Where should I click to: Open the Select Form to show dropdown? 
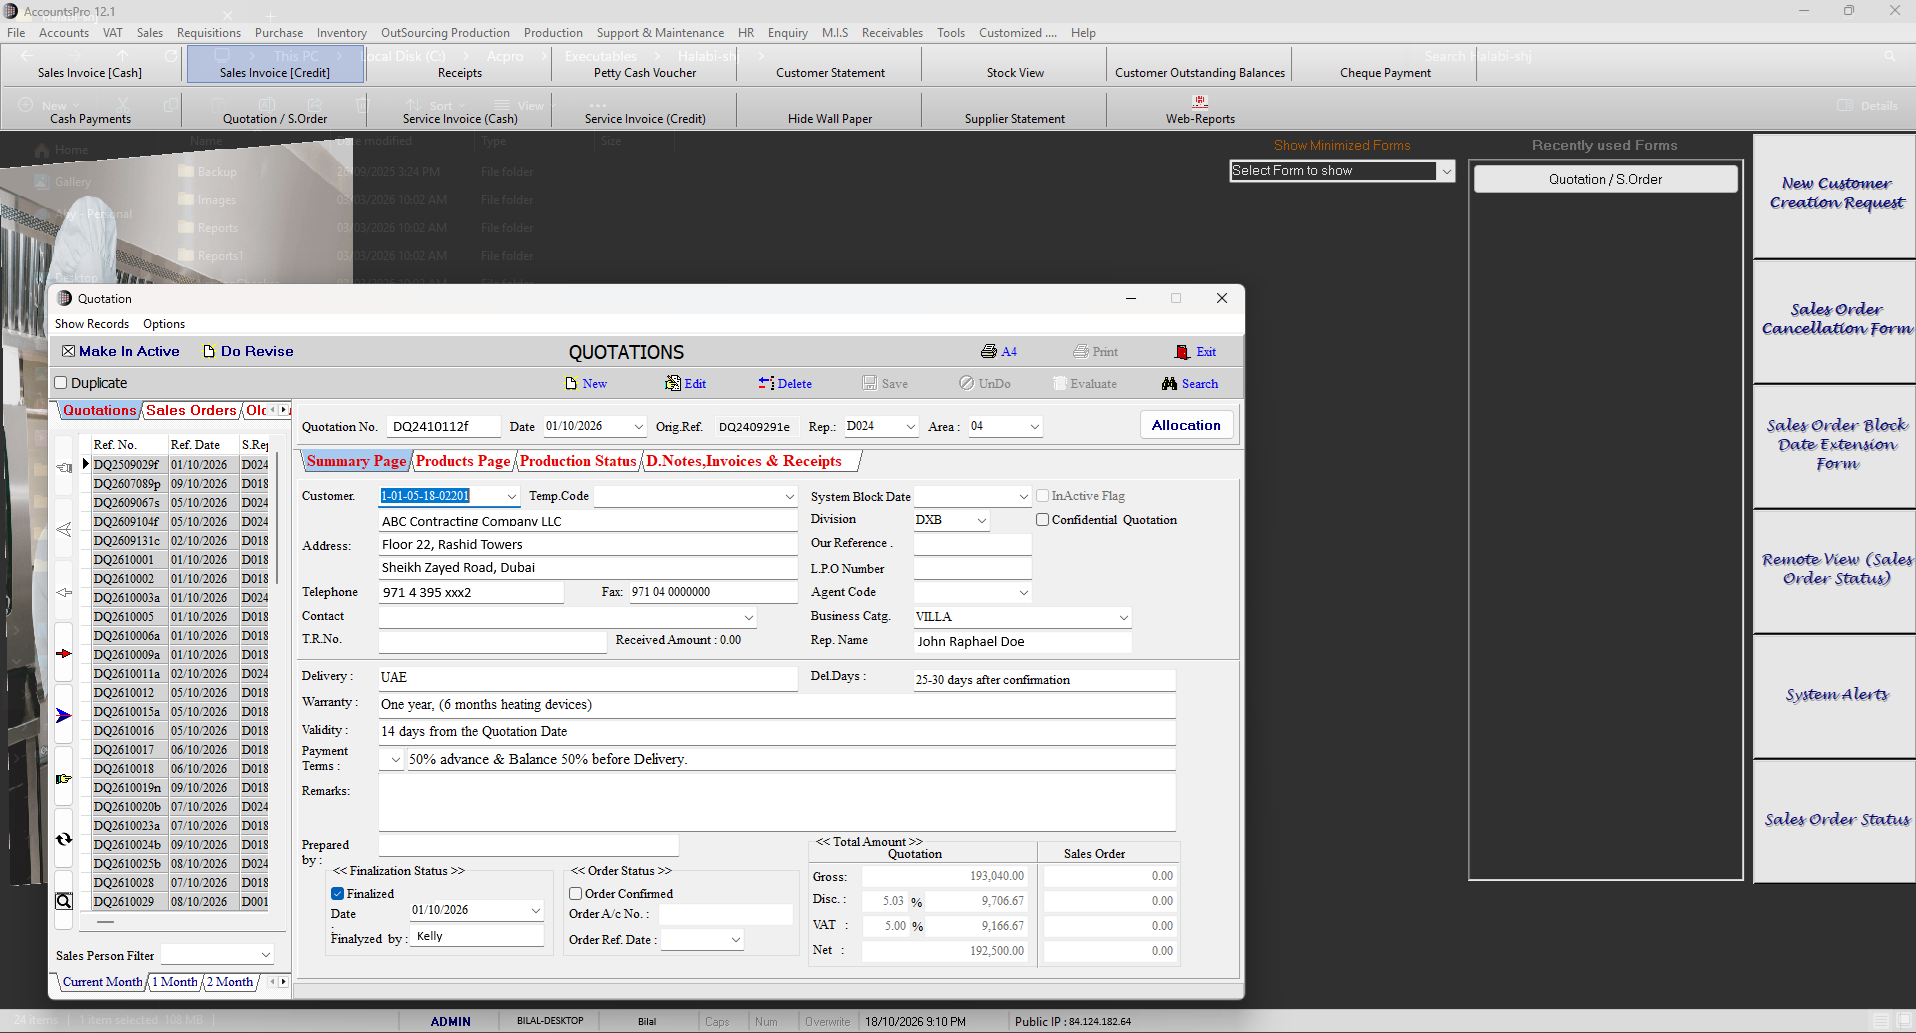tap(1446, 171)
